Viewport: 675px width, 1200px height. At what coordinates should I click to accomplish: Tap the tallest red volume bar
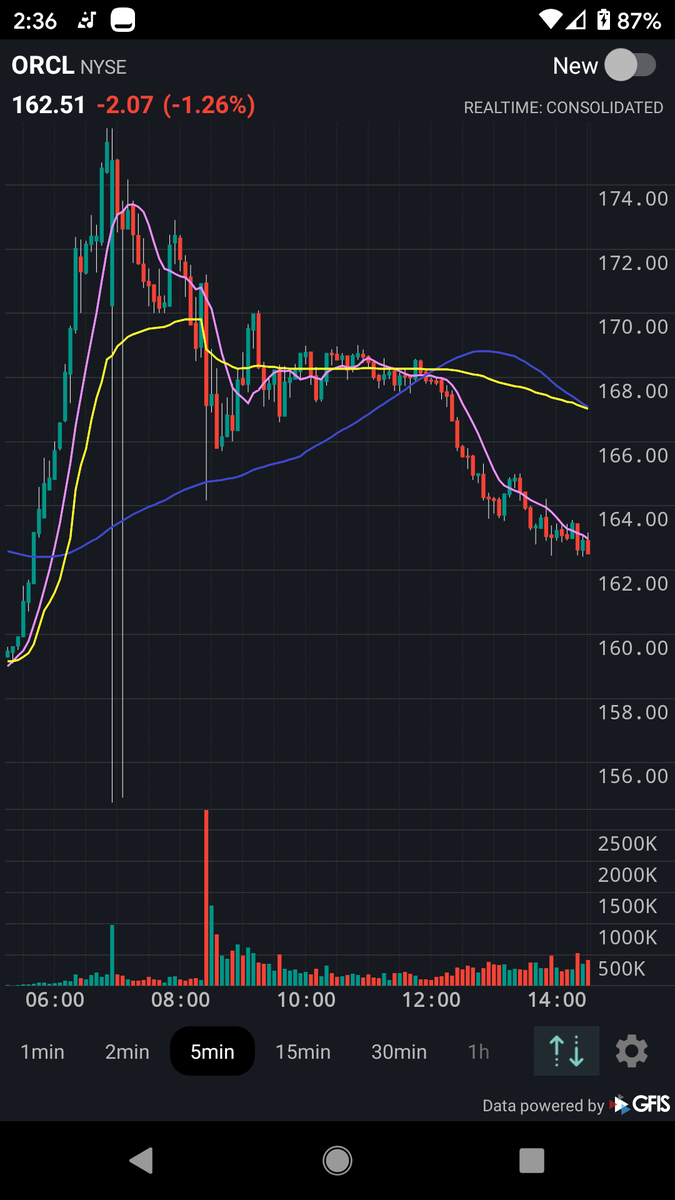pos(206,898)
